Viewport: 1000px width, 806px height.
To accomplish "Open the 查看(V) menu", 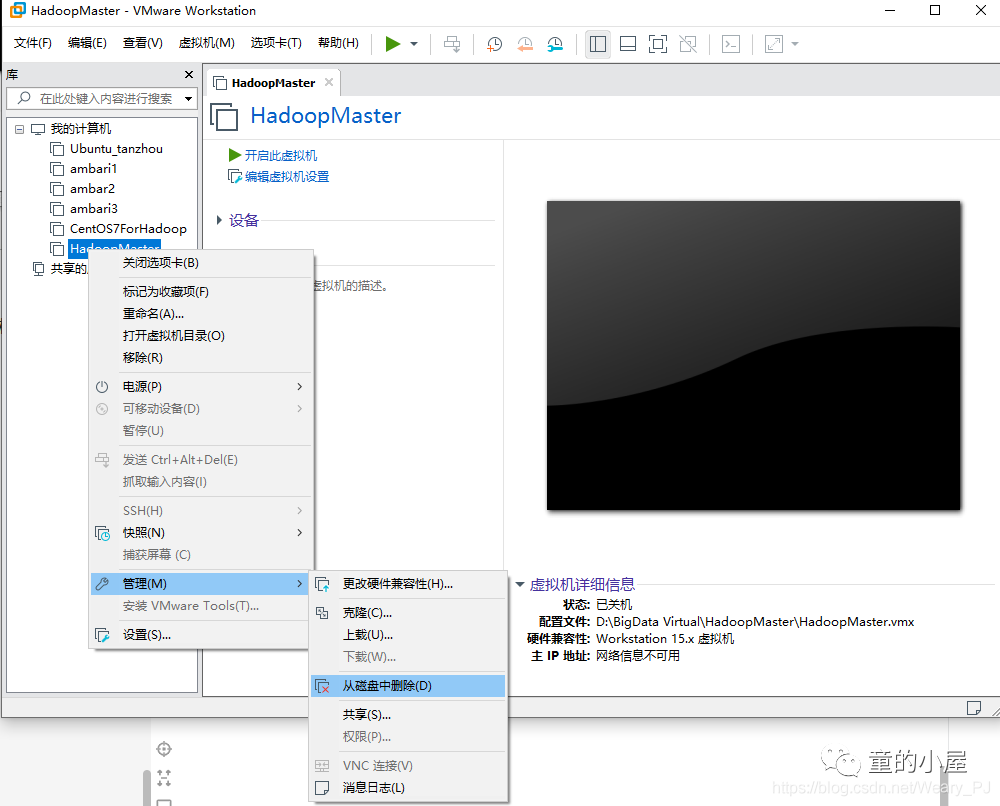I will pyautogui.click(x=142, y=43).
